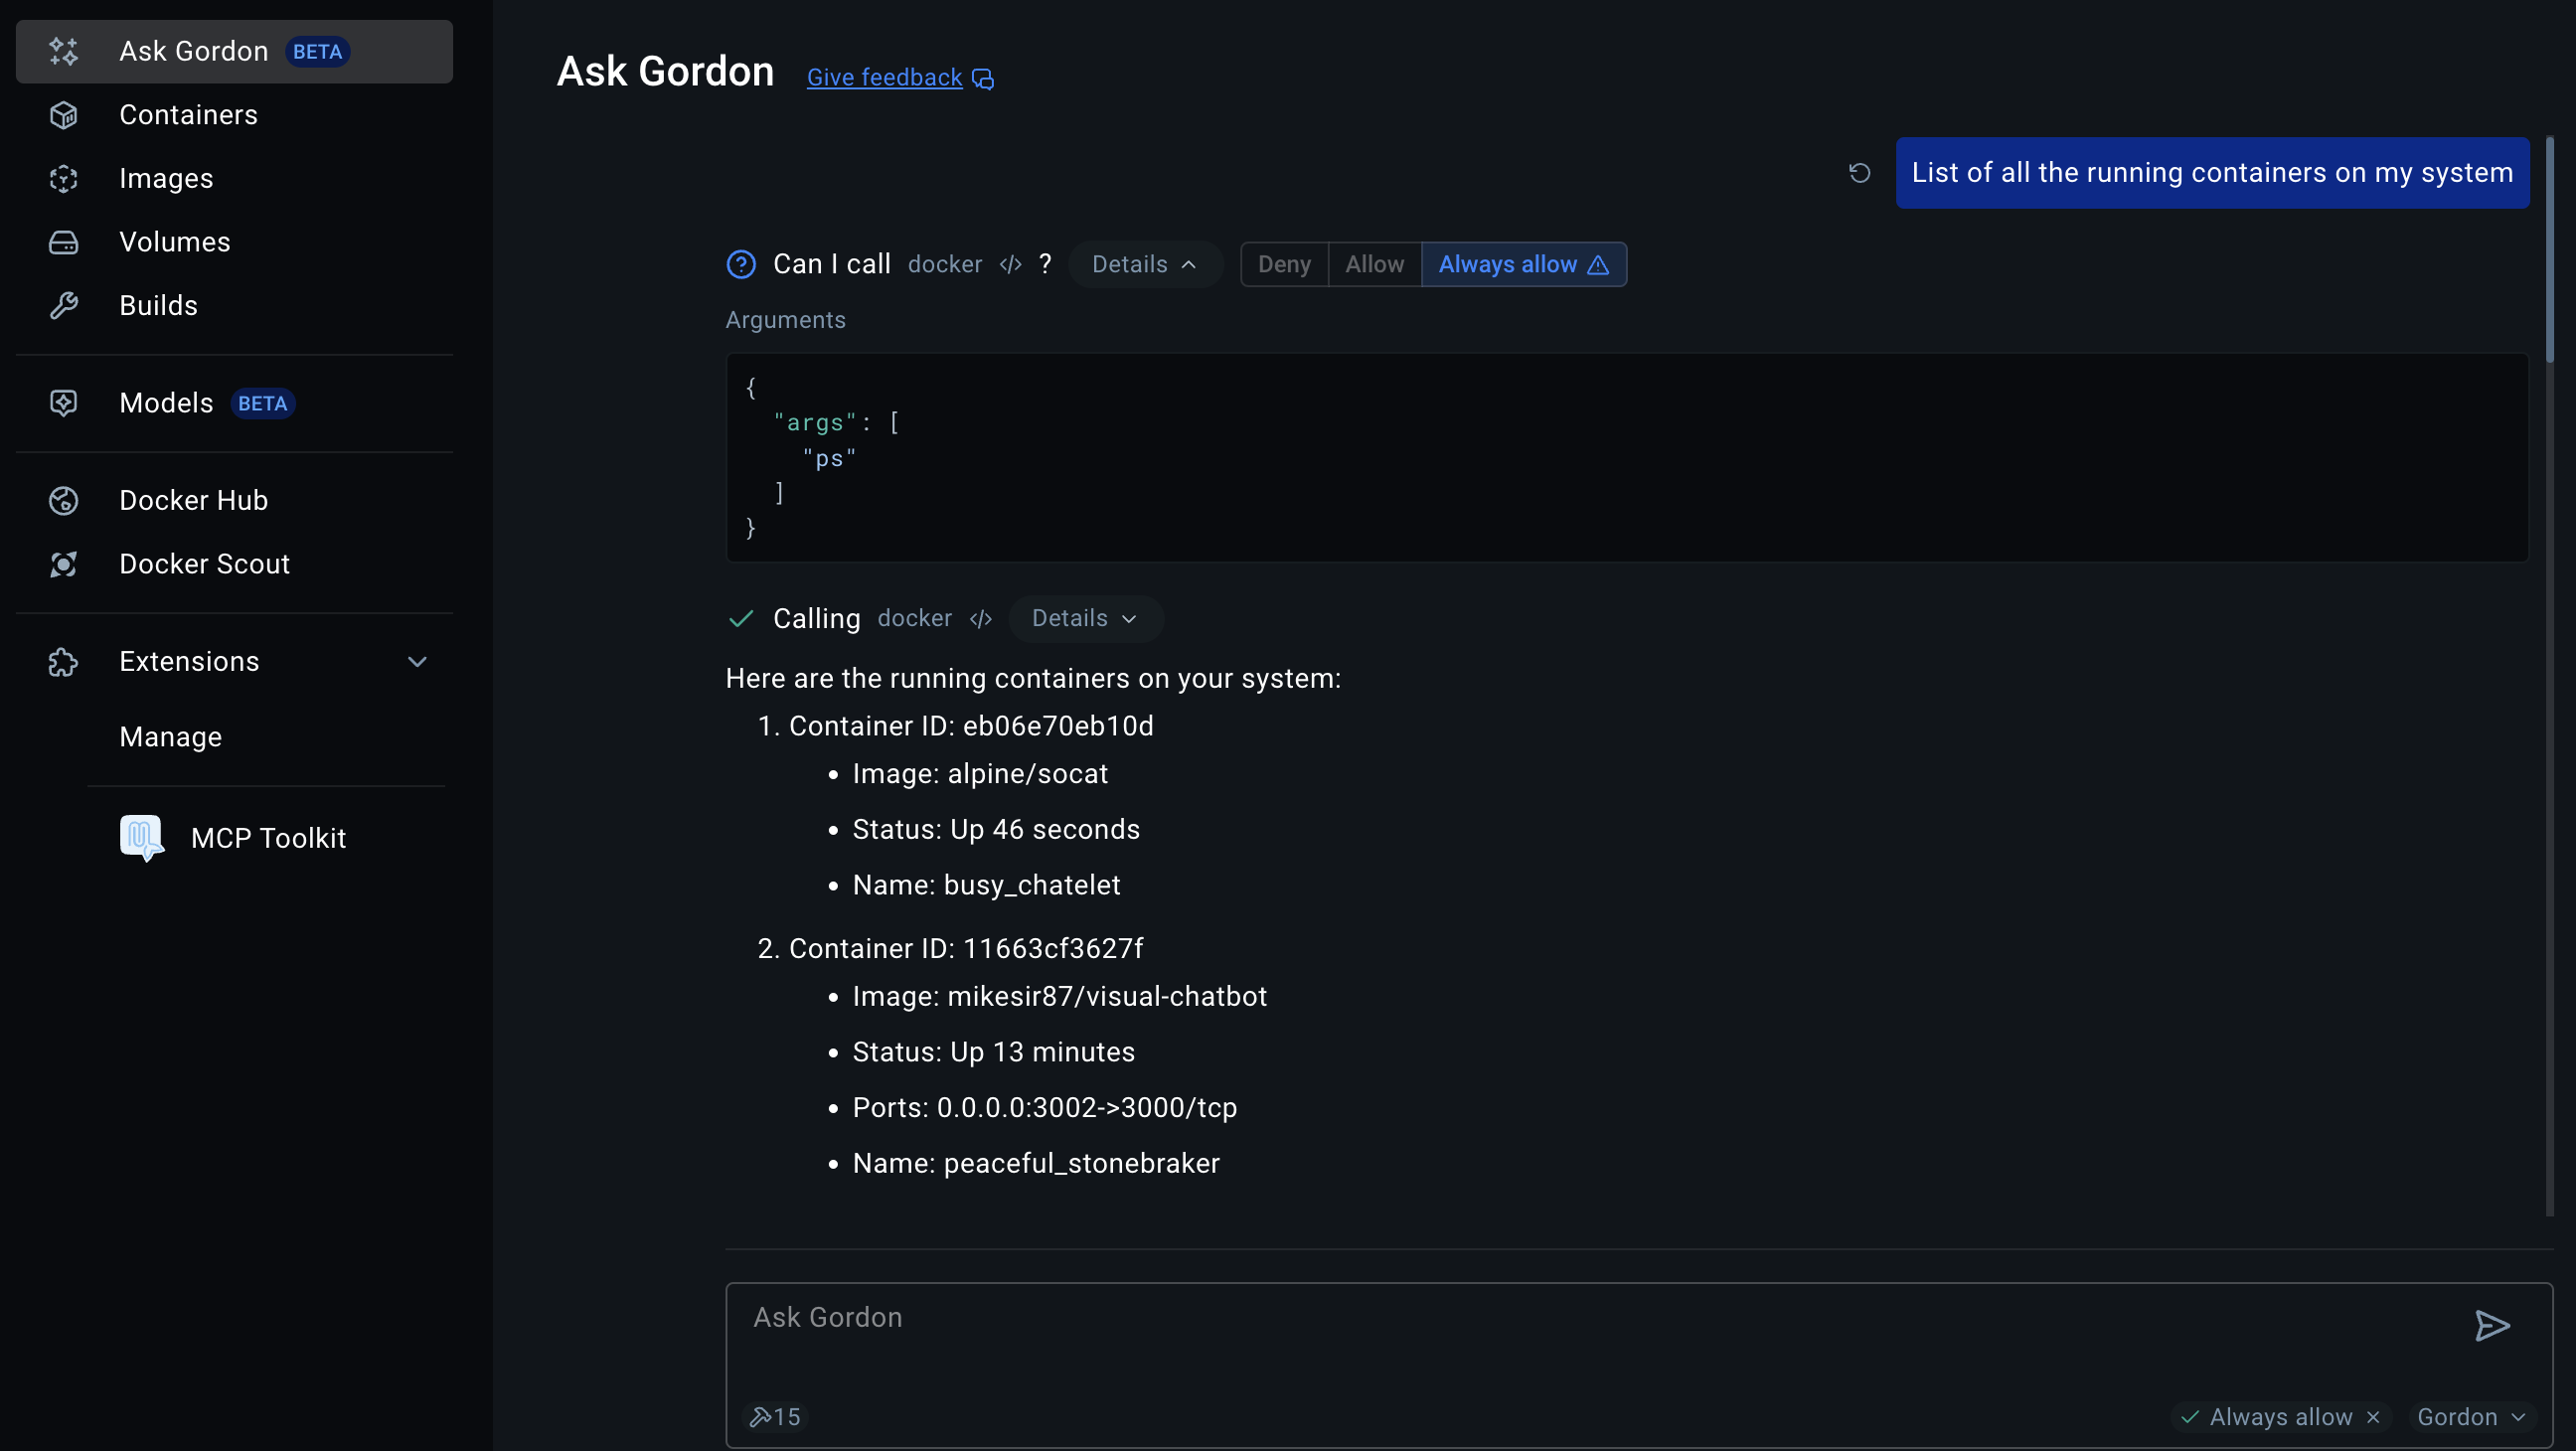Select Manage under Extensions
The image size is (2576, 1451).
pos(170,737)
